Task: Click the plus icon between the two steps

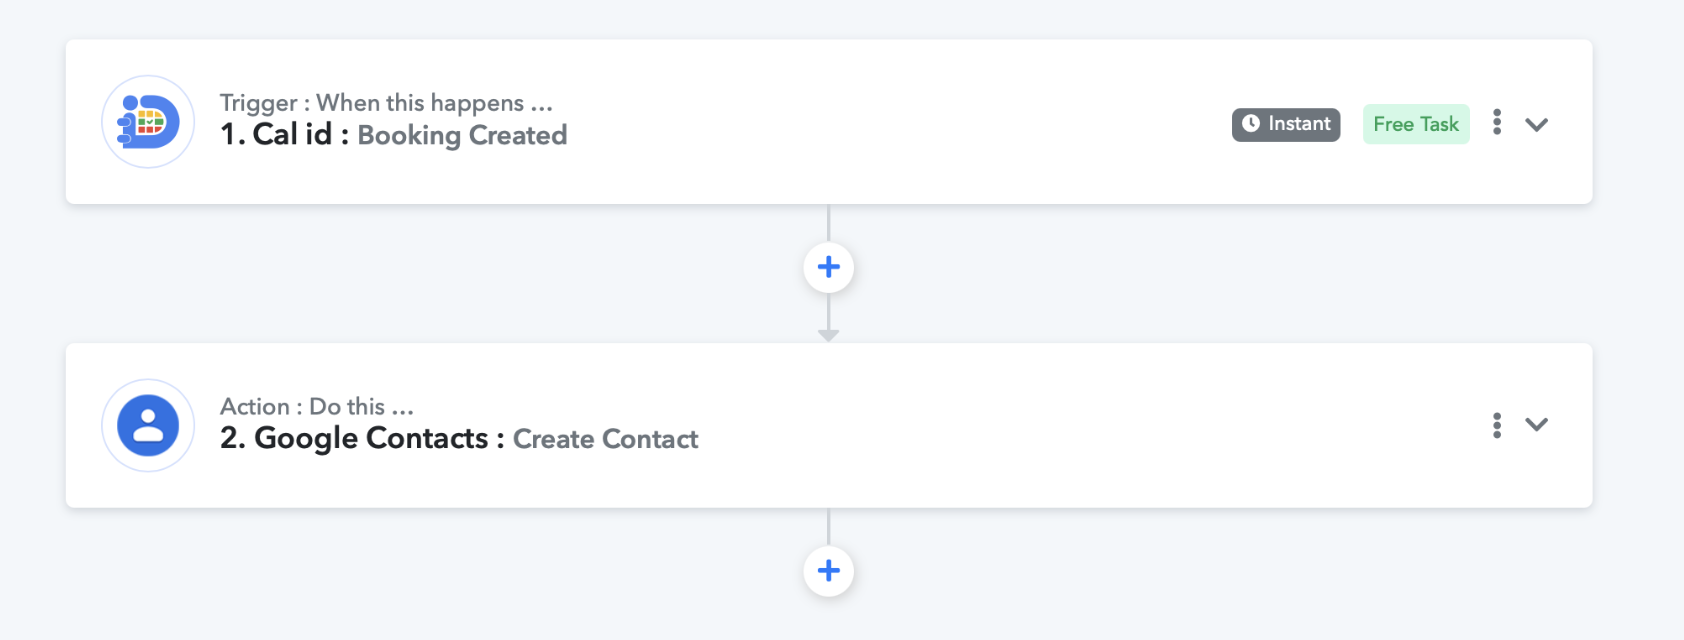Action: click(827, 266)
